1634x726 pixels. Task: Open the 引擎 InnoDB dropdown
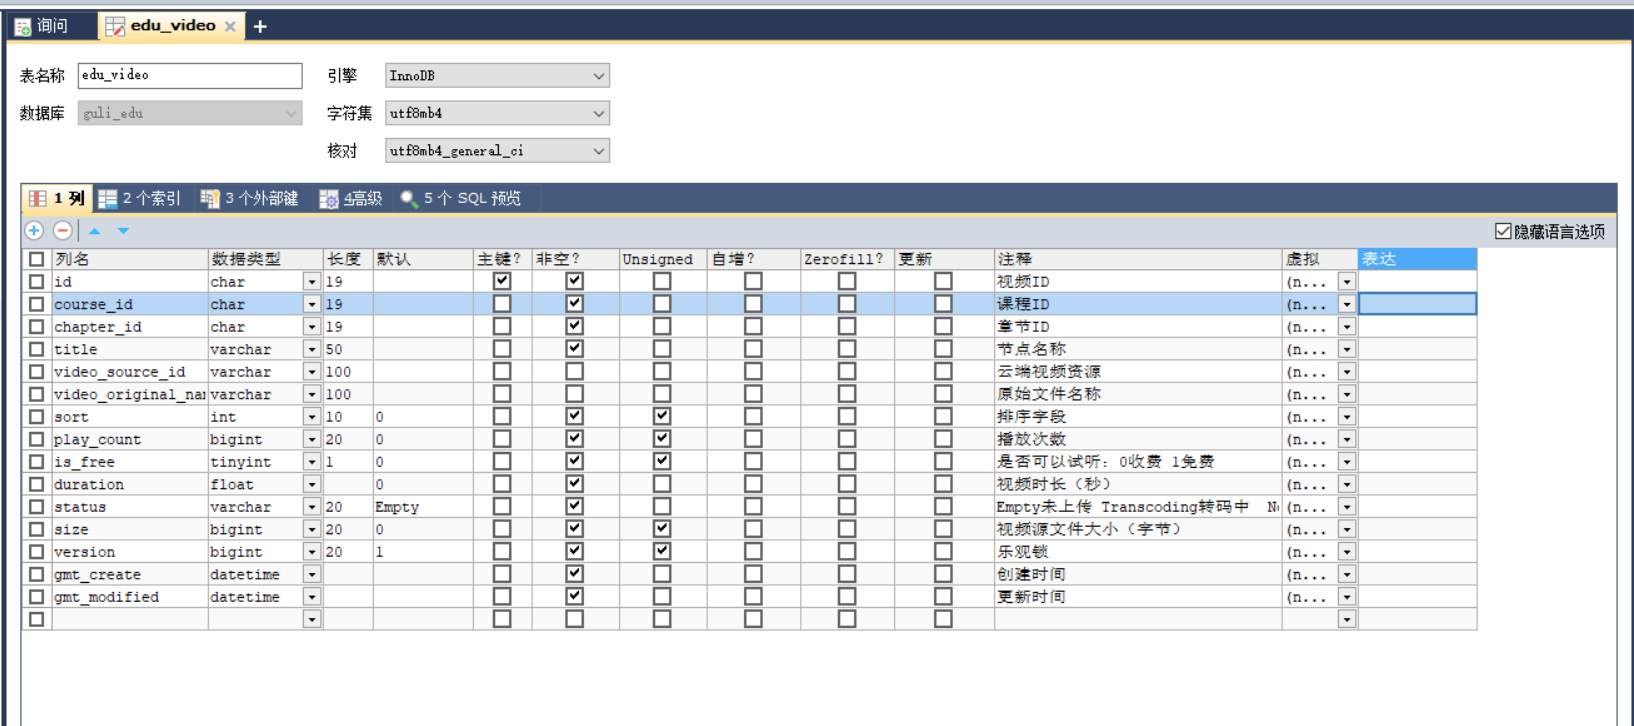click(x=497, y=75)
